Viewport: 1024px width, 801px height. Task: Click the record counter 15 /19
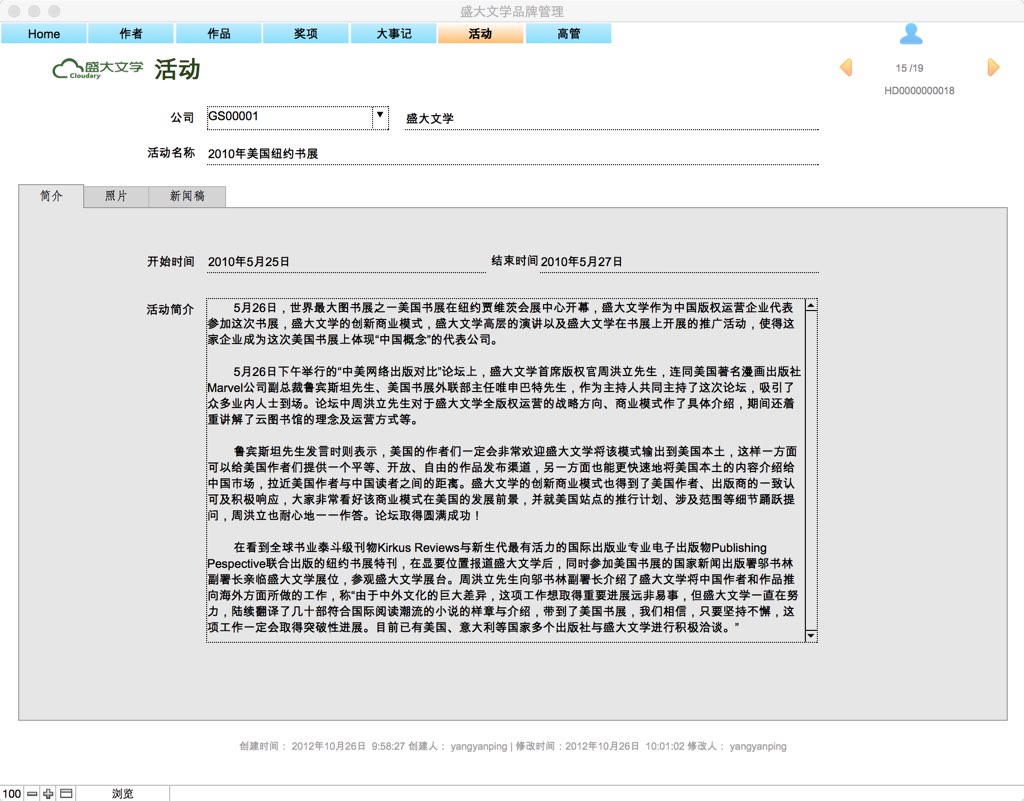click(x=909, y=68)
